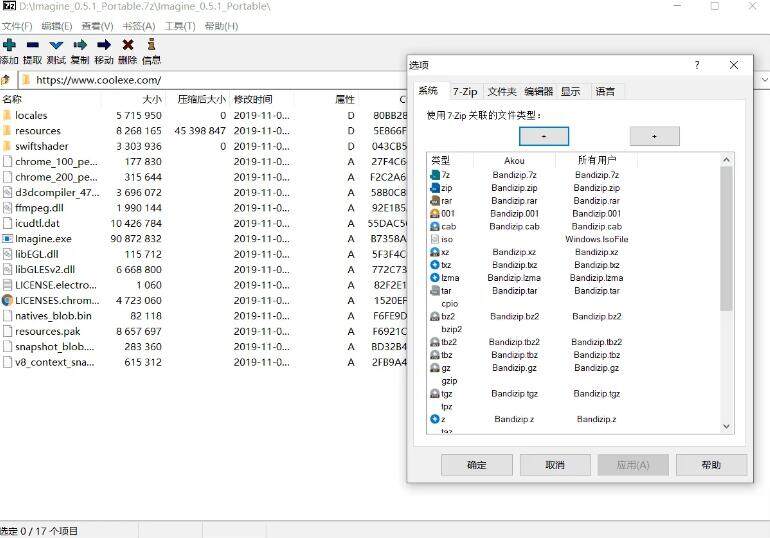Select the LICENSES.chrom... file icon
This screenshot has height=538, width=770.
[x=7, y=300]
